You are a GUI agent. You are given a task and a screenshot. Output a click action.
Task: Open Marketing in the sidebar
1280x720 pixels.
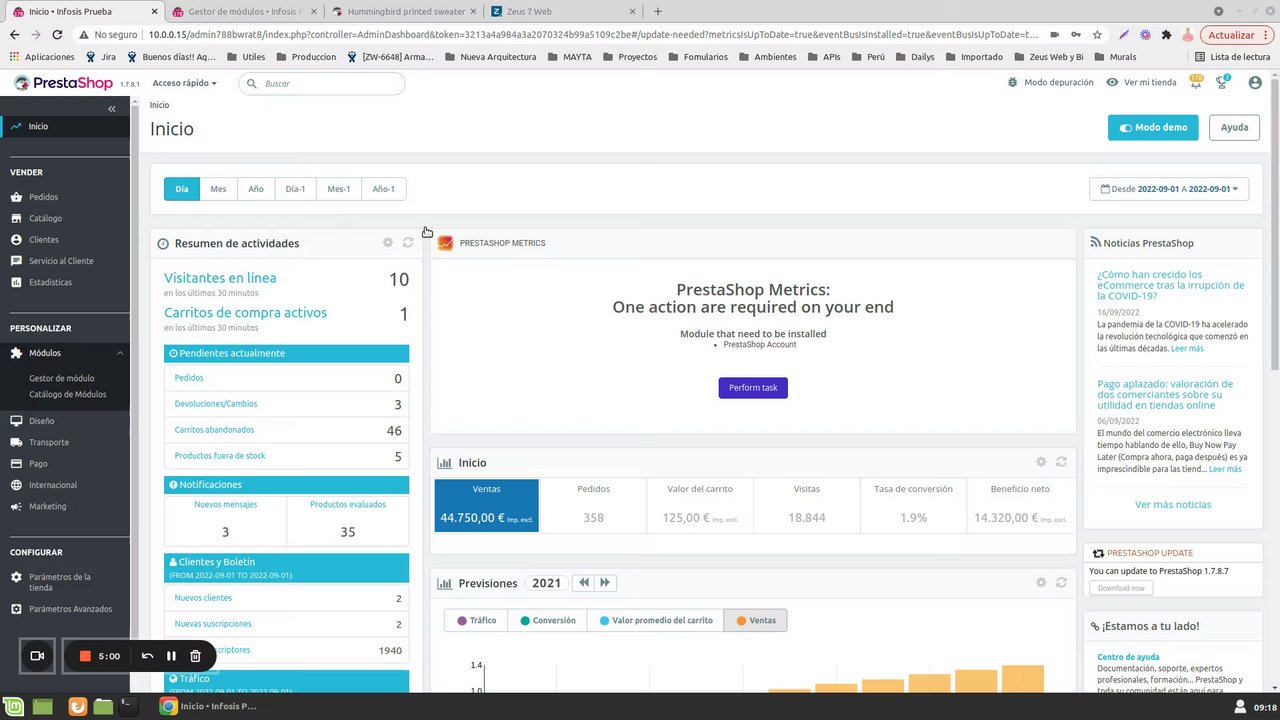click(47, 506)
